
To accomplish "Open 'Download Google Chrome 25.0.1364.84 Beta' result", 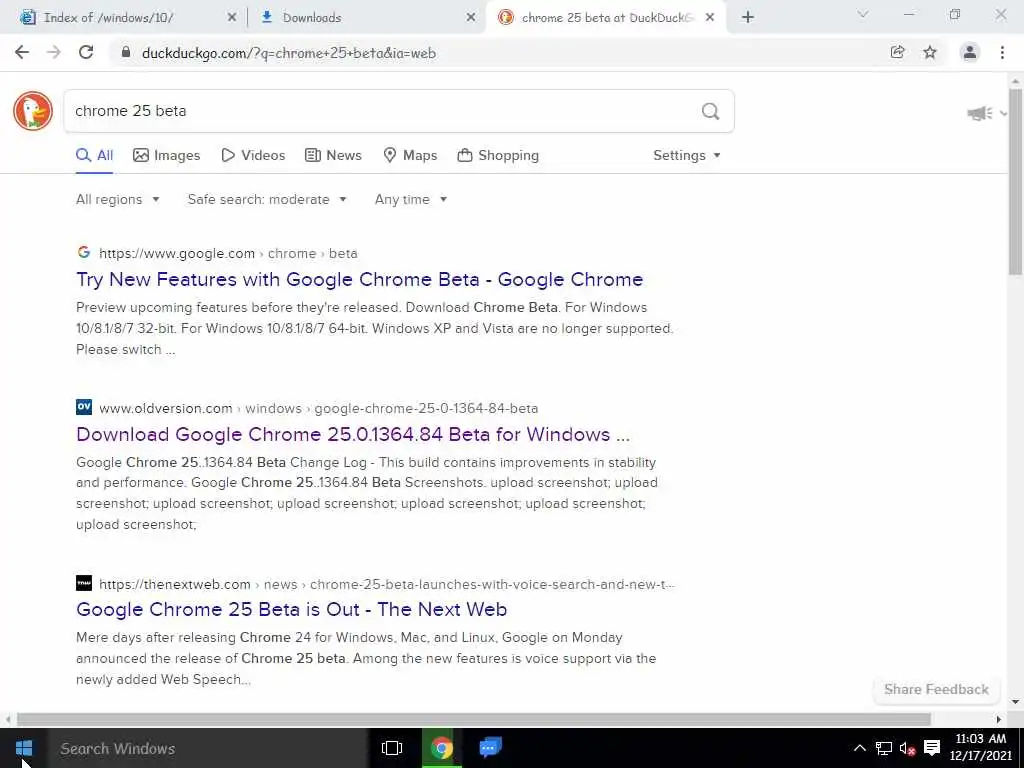I will [x=353, y=434].
